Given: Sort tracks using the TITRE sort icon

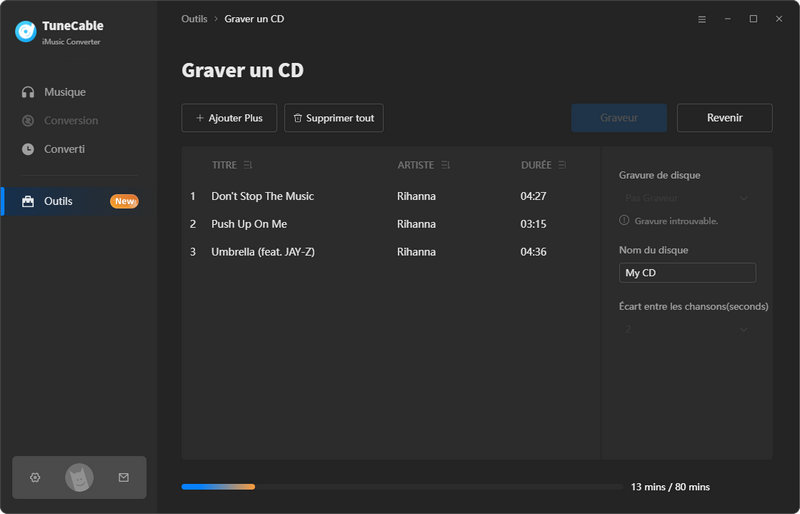Looking at the screenshot, I should [x=247, y=165].
